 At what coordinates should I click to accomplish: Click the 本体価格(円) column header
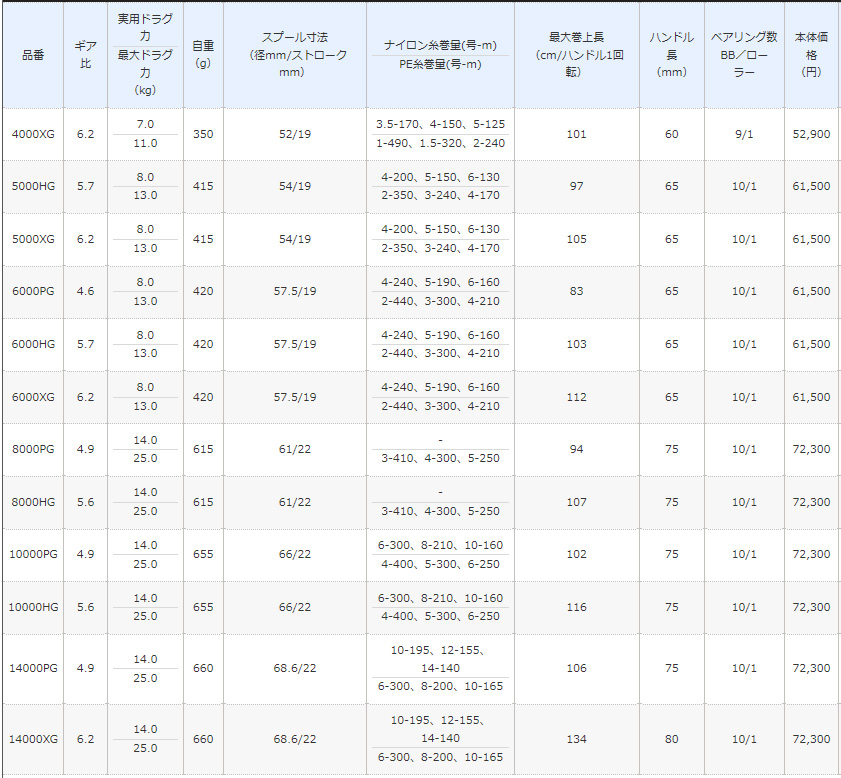[x=812, y=55]
